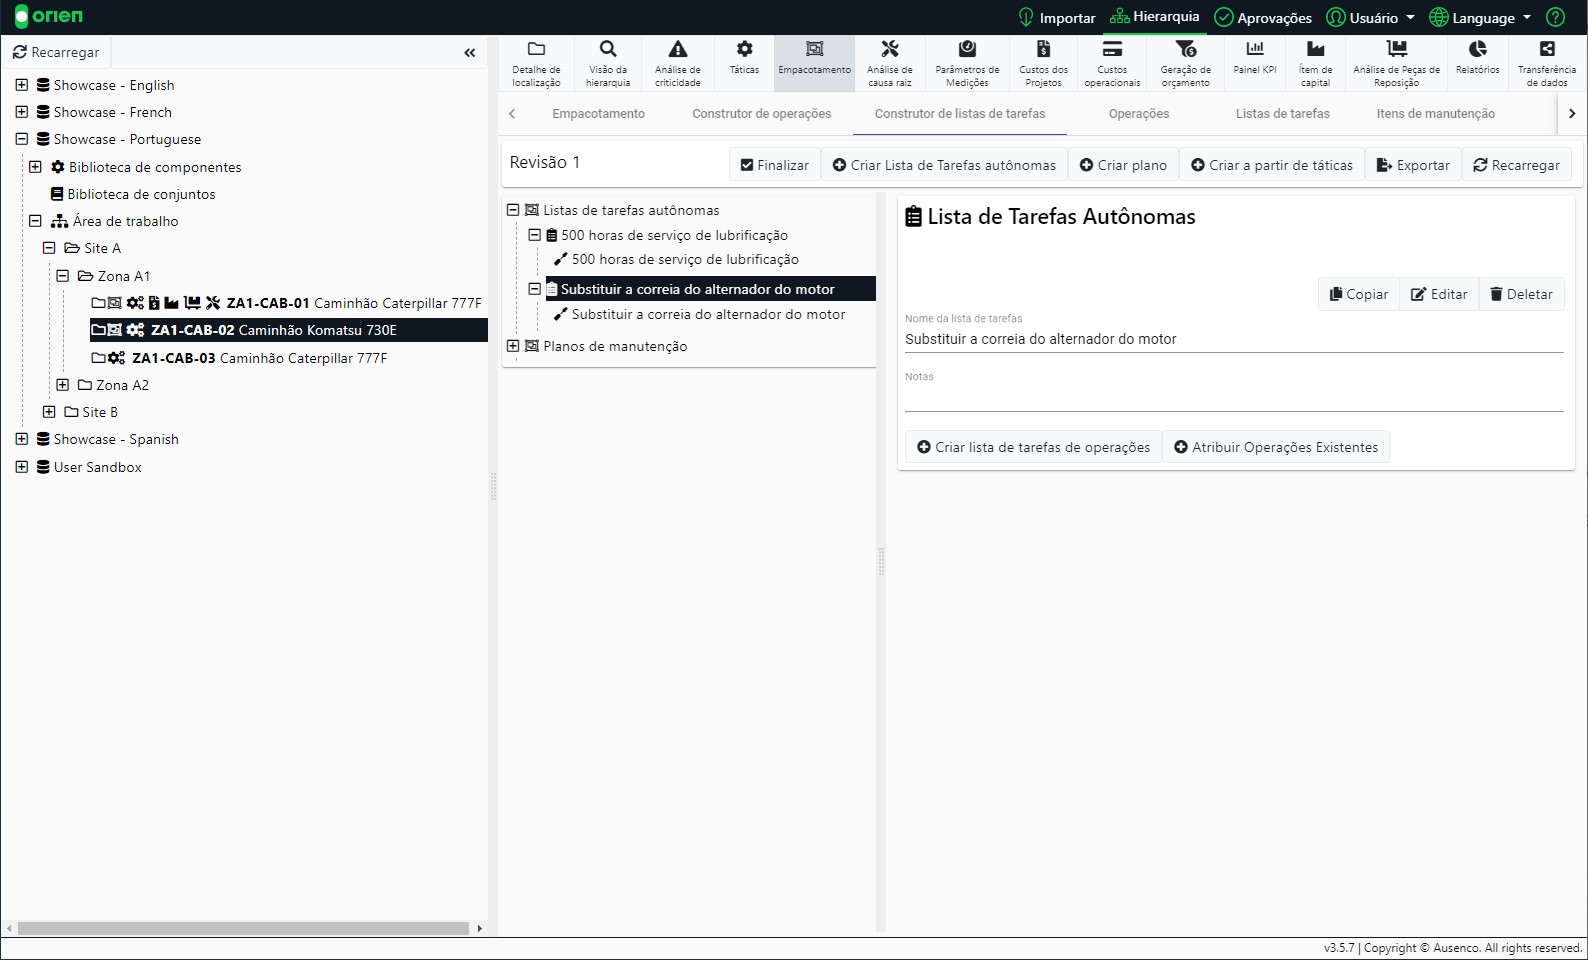
Task: Collapse Listas de tarefas autônomas node
Action: click(513, 210)
